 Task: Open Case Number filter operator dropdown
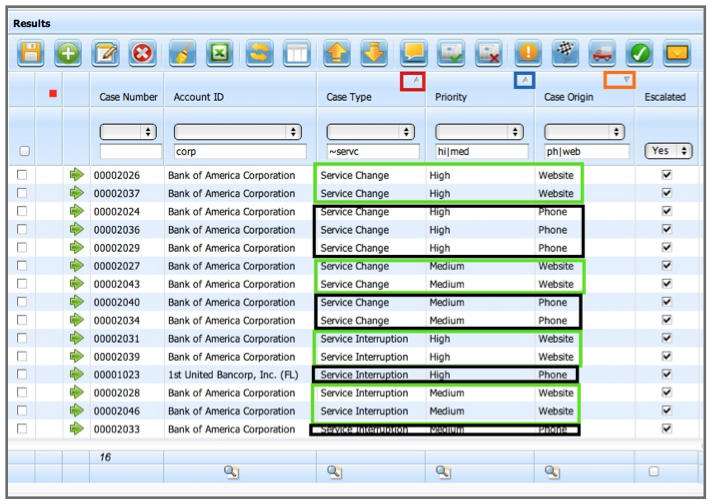128,132
